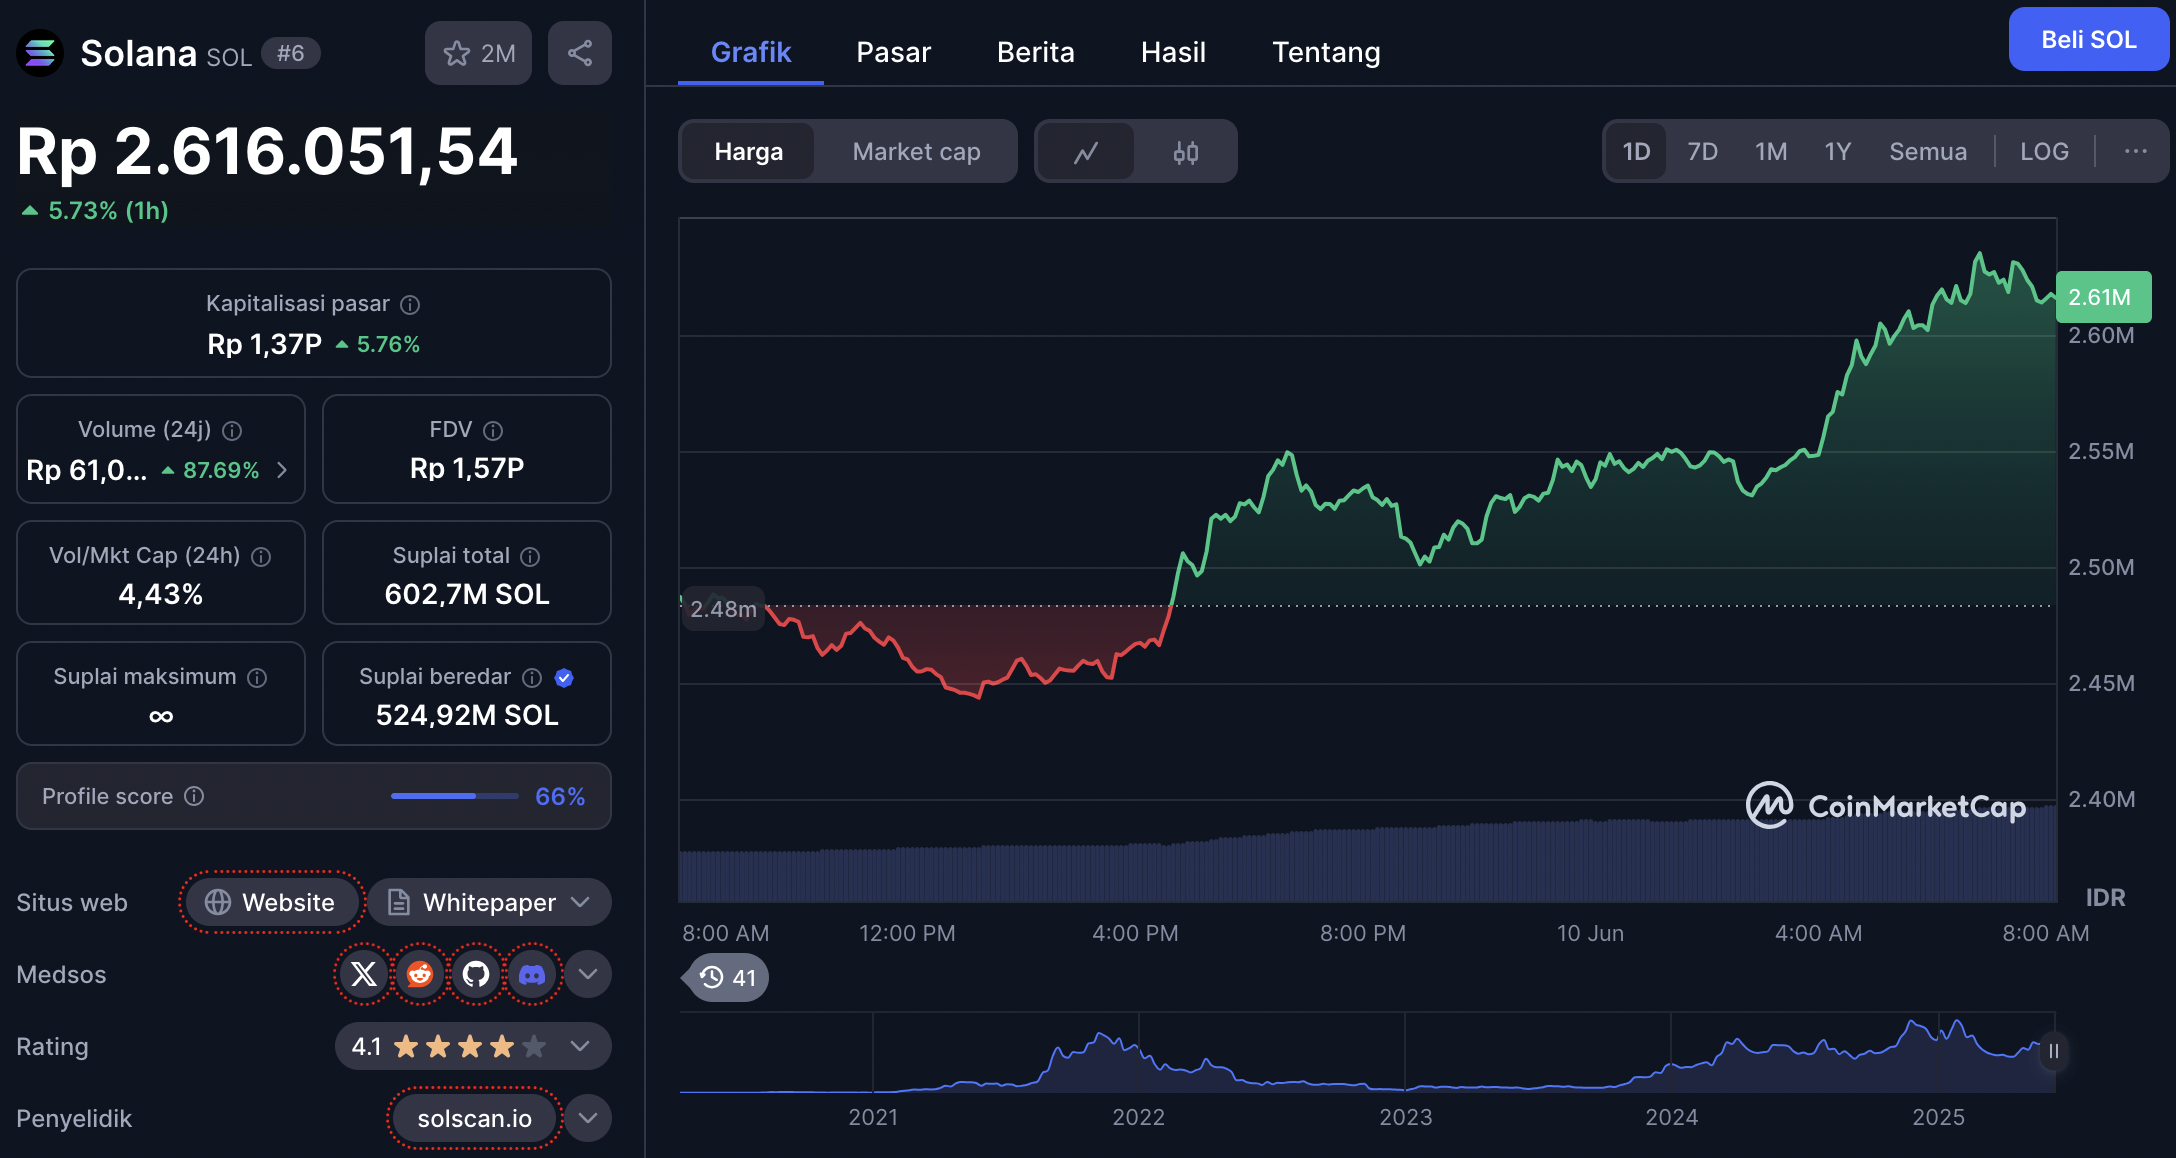The image size is (2176, 1158).
Task: Click 2022 on the overview timeline
Action: pos(1138,1117)
